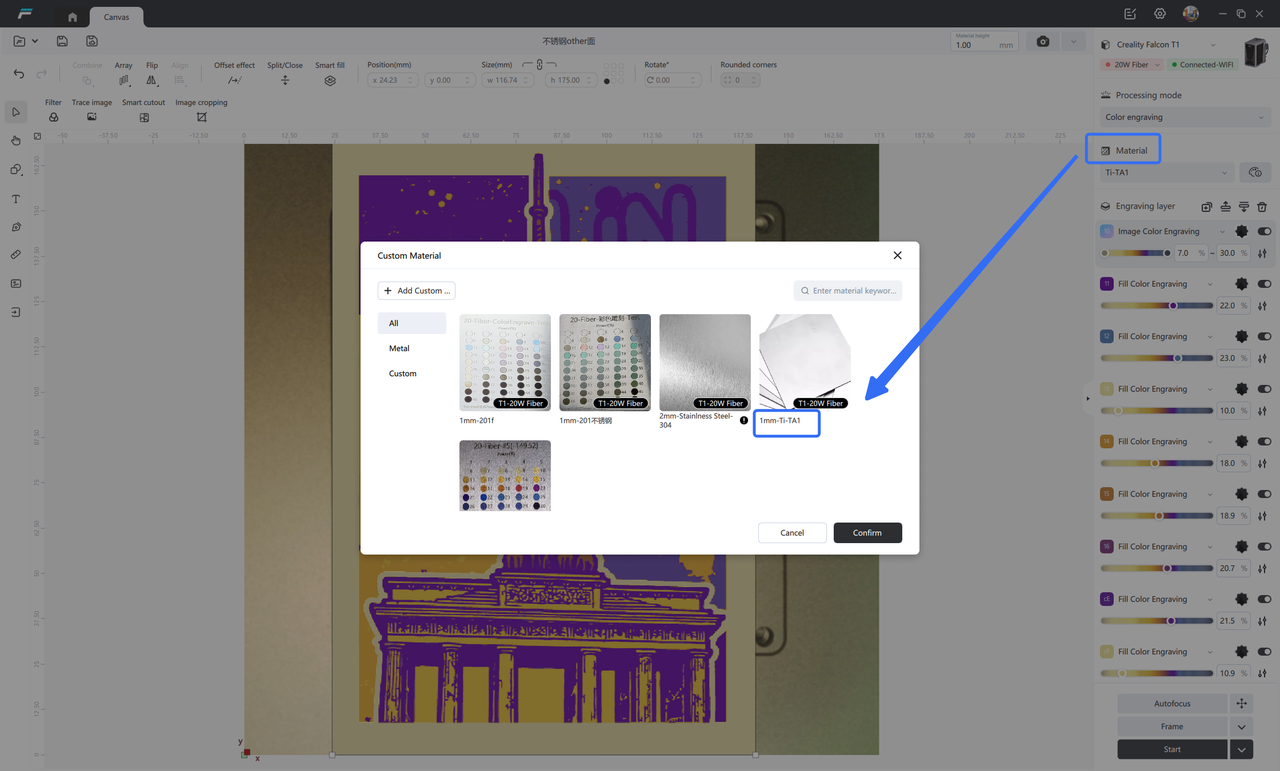
Task: Expand the Ti-TA1 material dropdown
Action: [x=1166, y=173]
